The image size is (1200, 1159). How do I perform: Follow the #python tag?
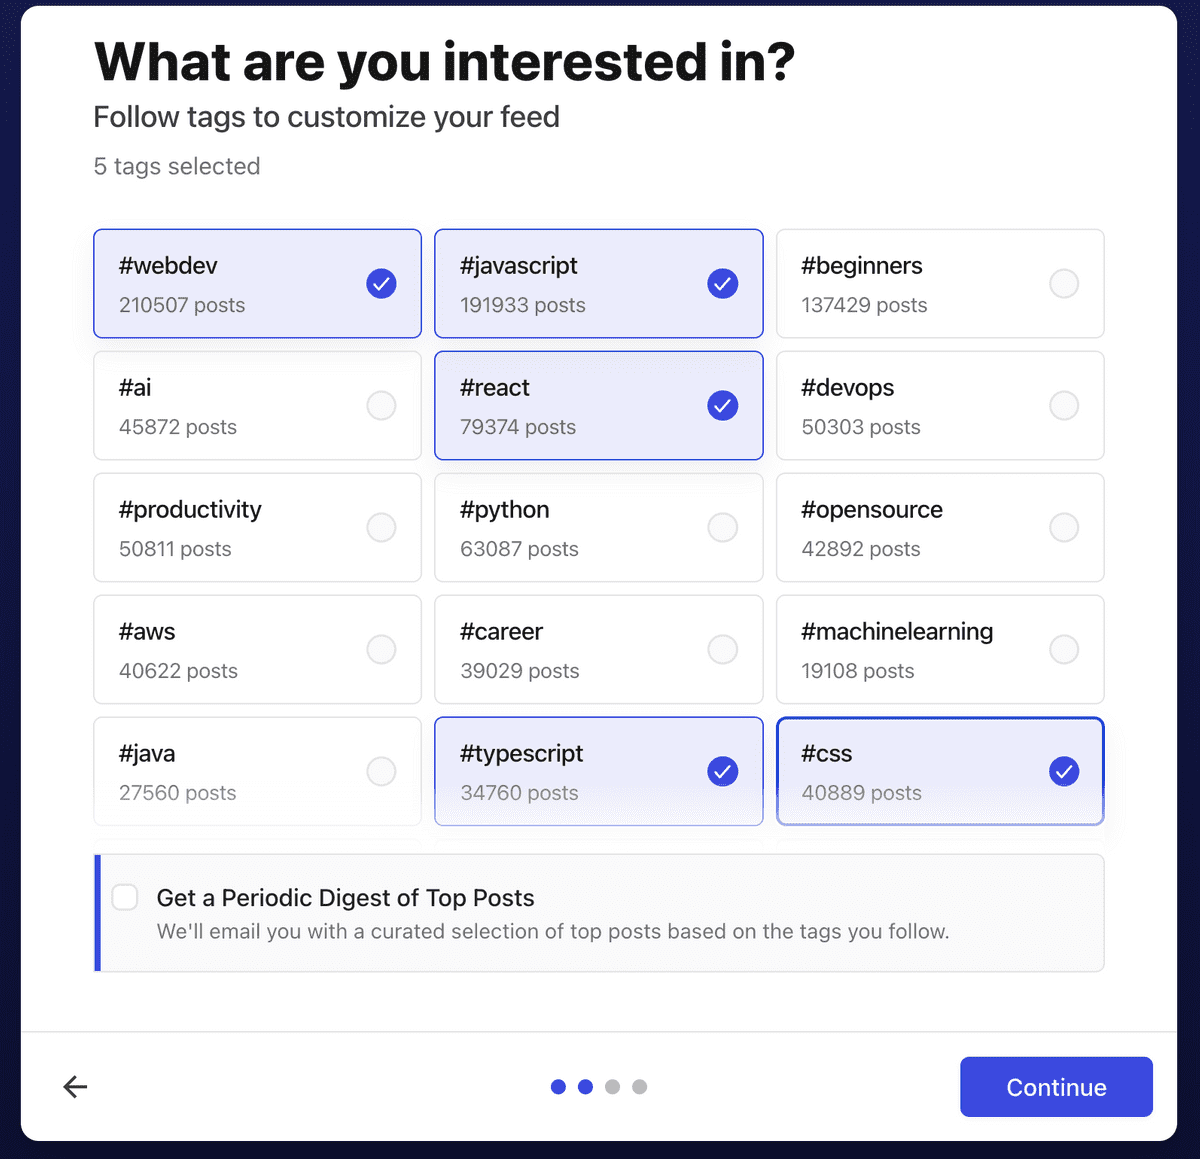tap(599, 528)
